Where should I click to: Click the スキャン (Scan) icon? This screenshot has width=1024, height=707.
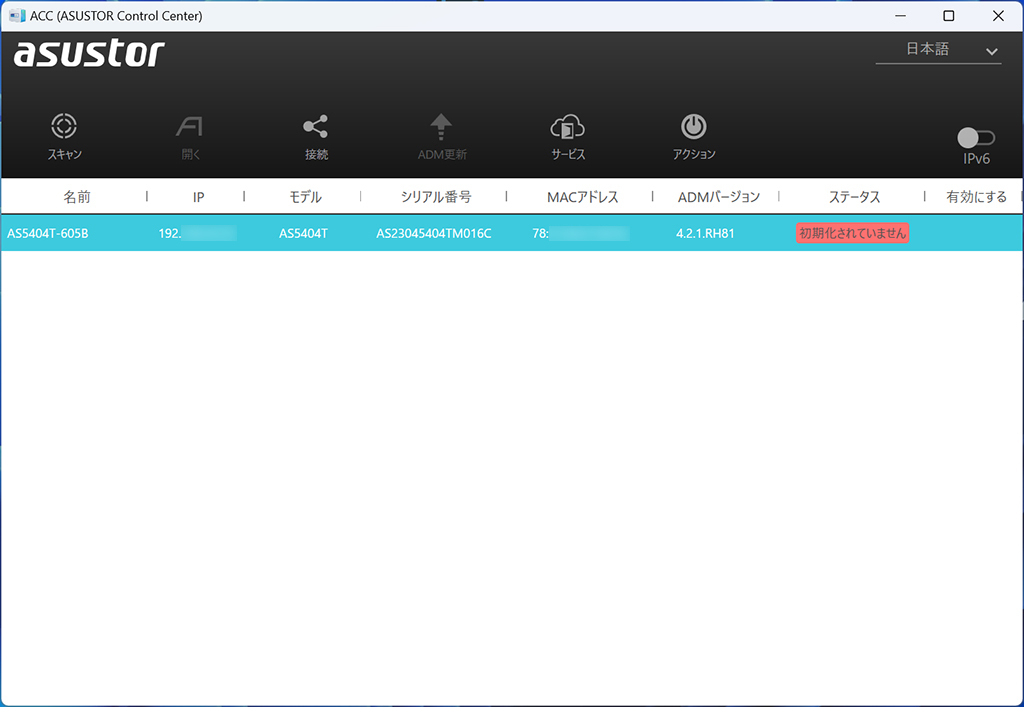point(64,126)
